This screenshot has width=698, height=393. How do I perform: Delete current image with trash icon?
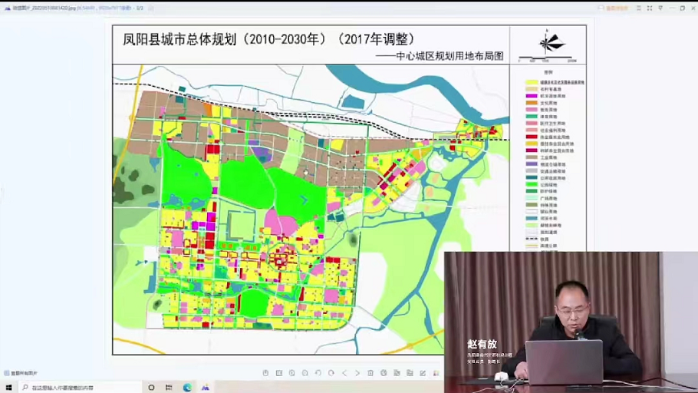(x=370, y=373)
